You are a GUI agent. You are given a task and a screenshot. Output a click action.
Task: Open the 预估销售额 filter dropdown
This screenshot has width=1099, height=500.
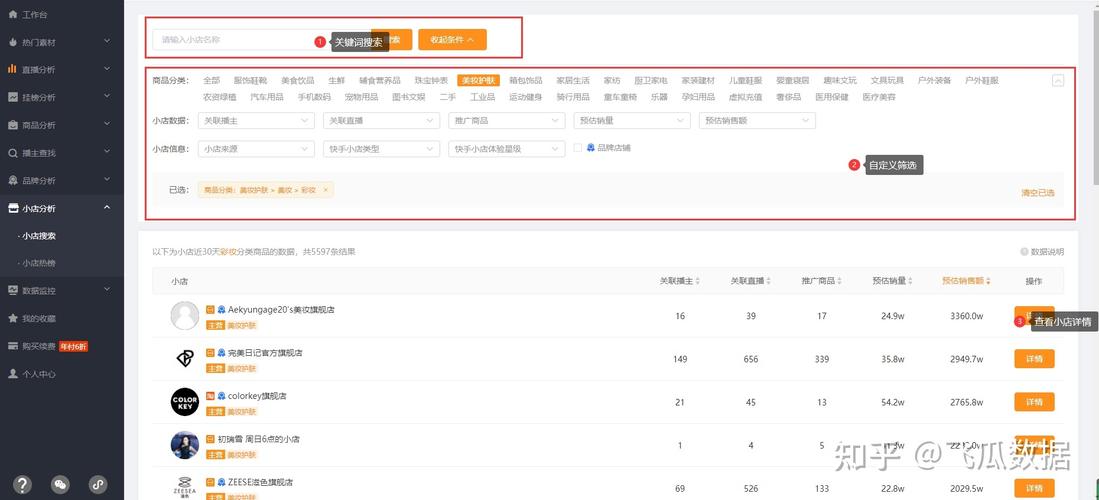pyautogui.click(x=757, y=121)
